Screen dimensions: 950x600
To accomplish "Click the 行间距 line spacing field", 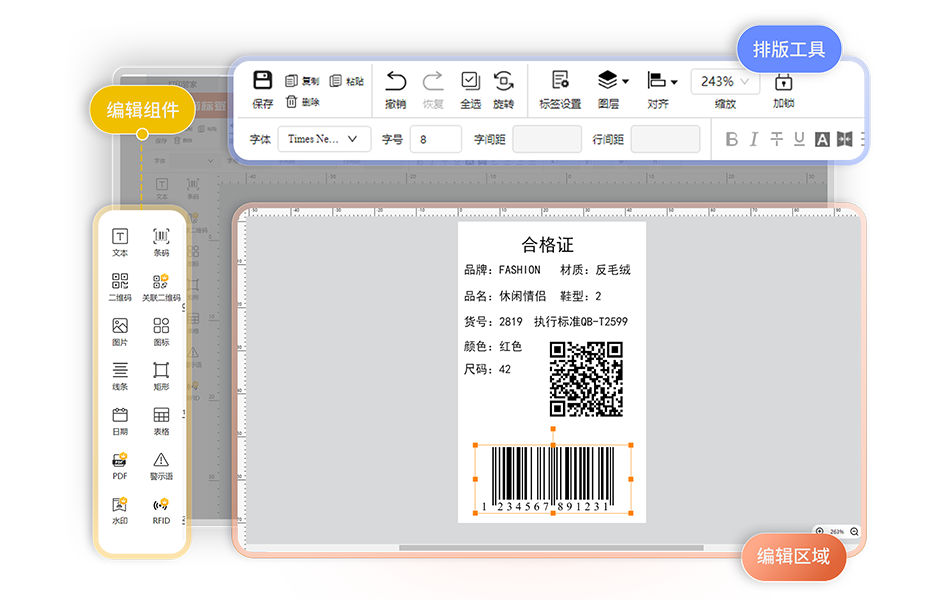I will (x=665, y=139).
